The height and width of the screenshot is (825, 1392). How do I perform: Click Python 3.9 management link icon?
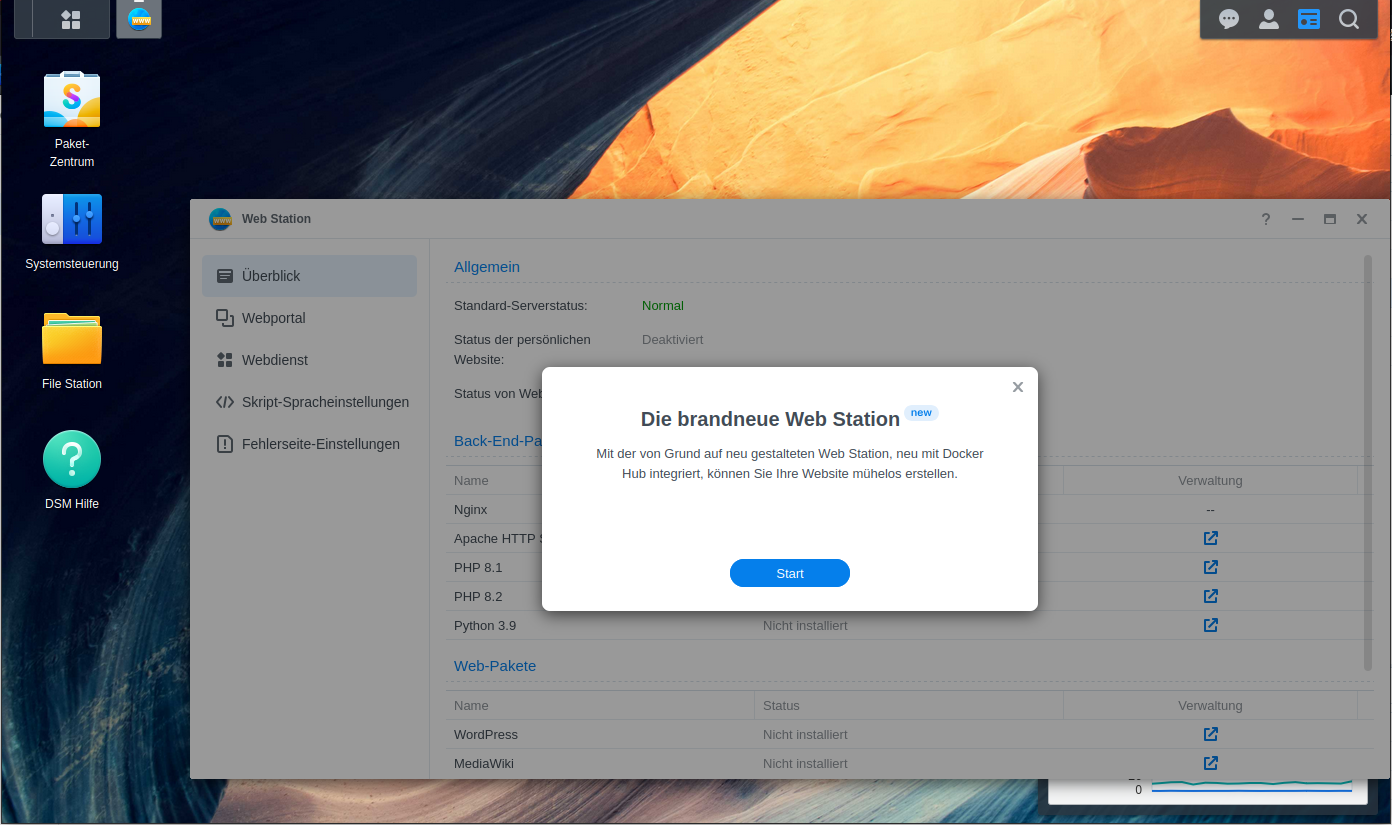(1210, 625)
